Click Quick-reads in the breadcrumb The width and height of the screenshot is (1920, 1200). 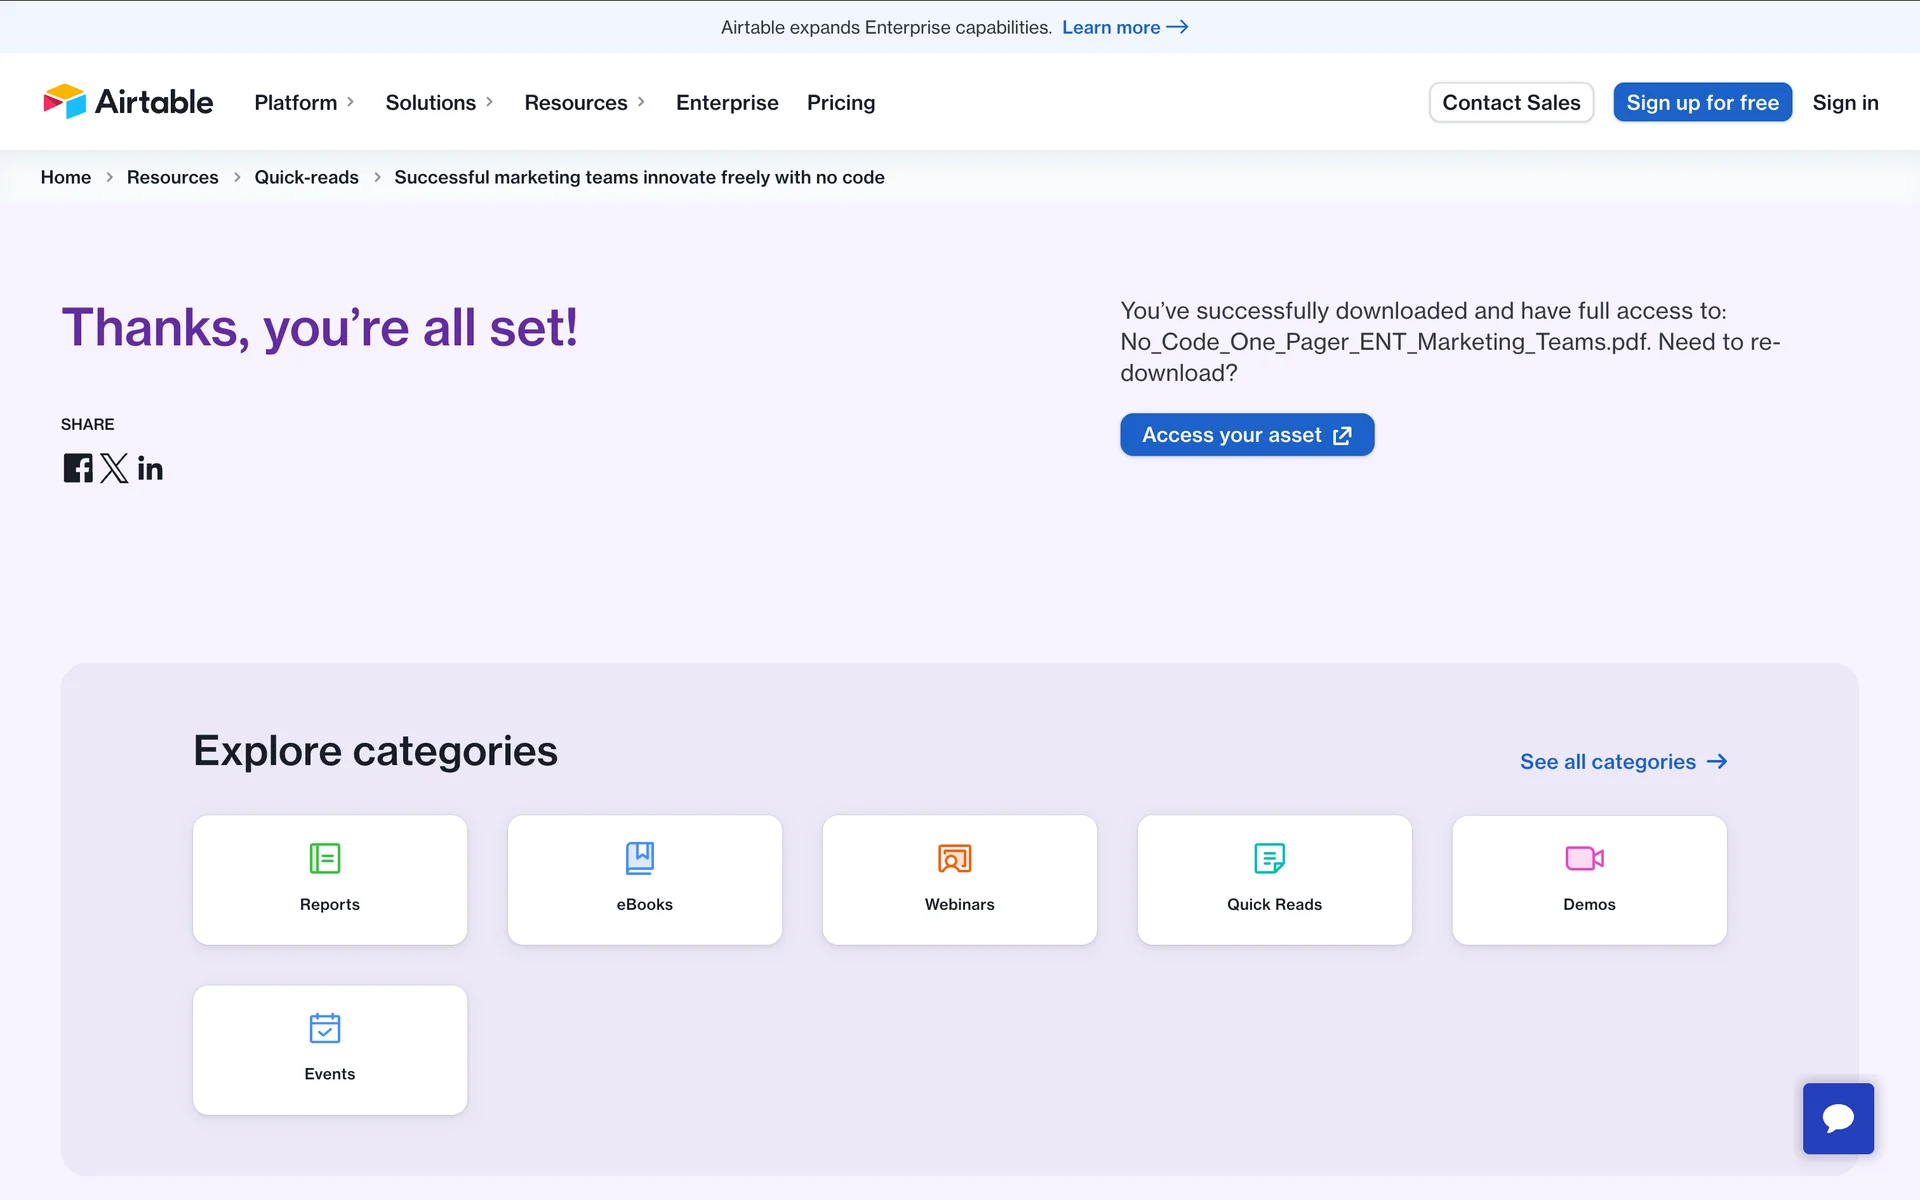click(306, 177)
